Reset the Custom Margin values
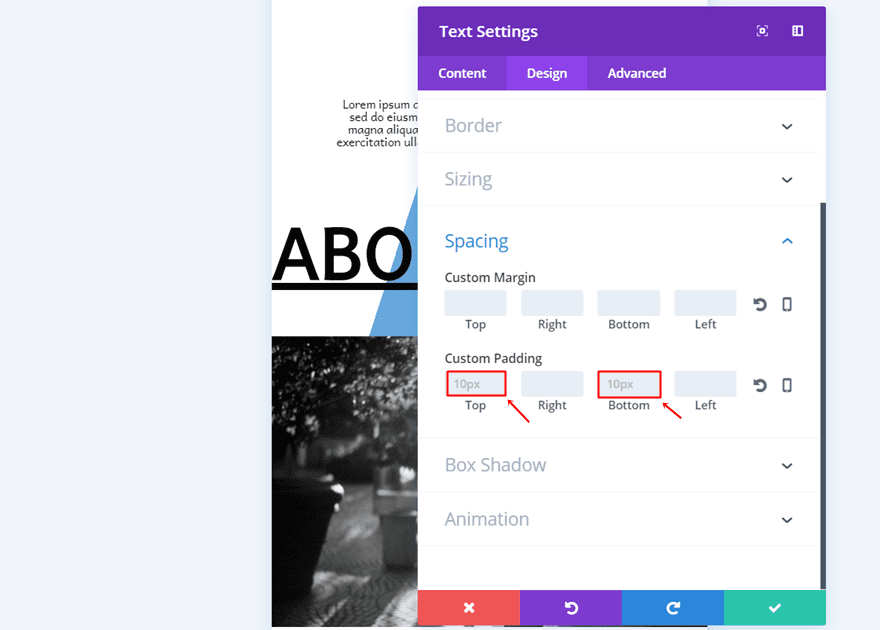Screen dimensions: 880x630 click(760, 304)
